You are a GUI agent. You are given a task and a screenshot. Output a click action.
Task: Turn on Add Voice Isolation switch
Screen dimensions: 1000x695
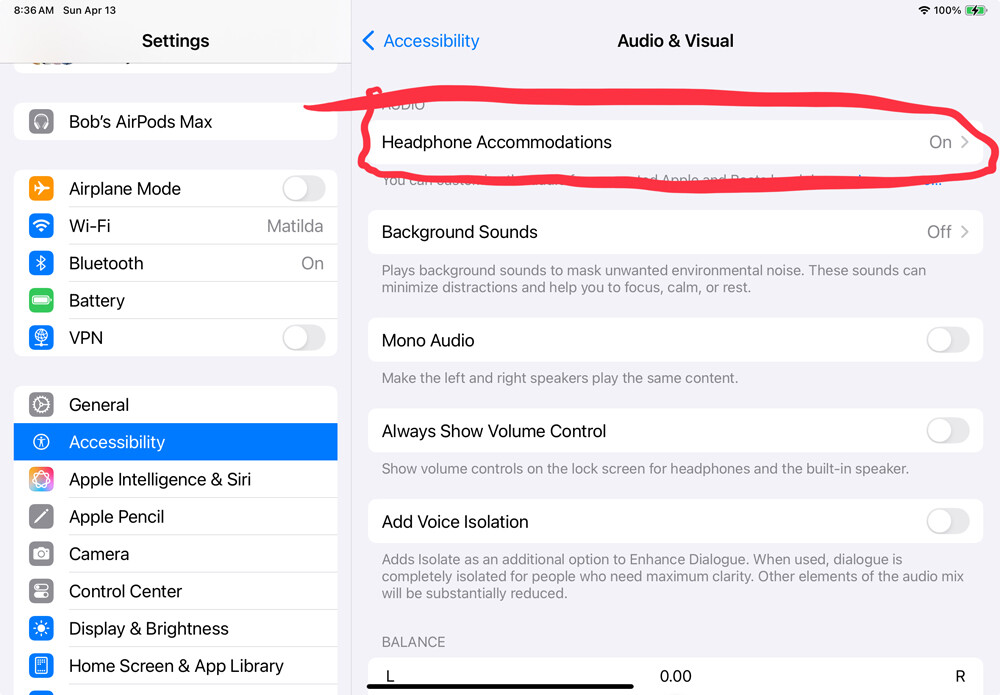click(x=948, y=522)
